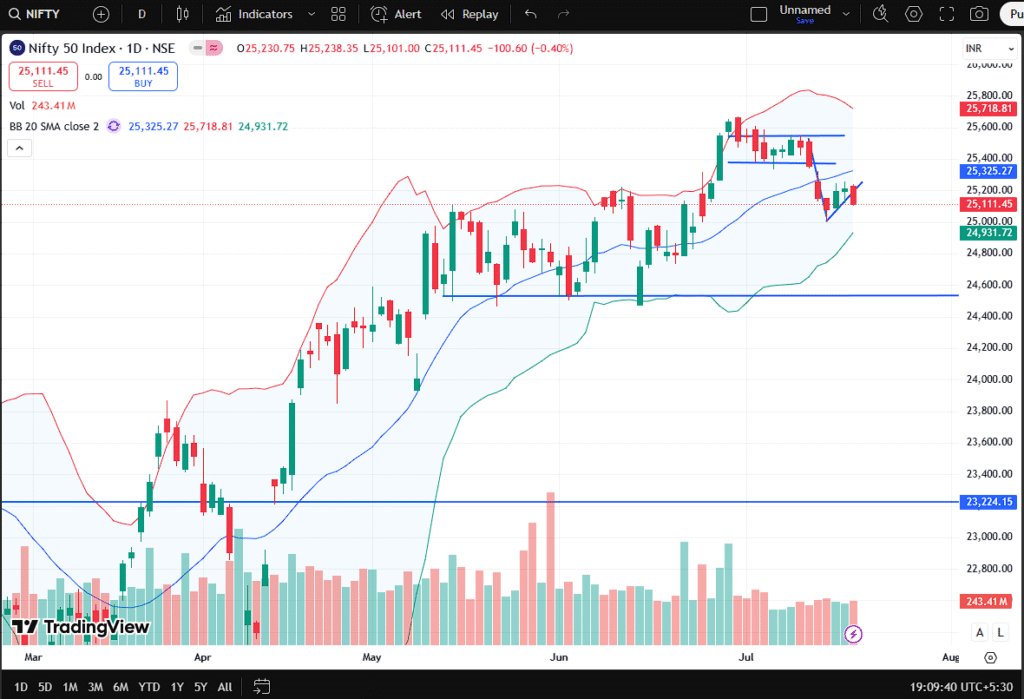Open quick search lightning magnifier icon
The image size is (1024, 699).
[880, 14]
